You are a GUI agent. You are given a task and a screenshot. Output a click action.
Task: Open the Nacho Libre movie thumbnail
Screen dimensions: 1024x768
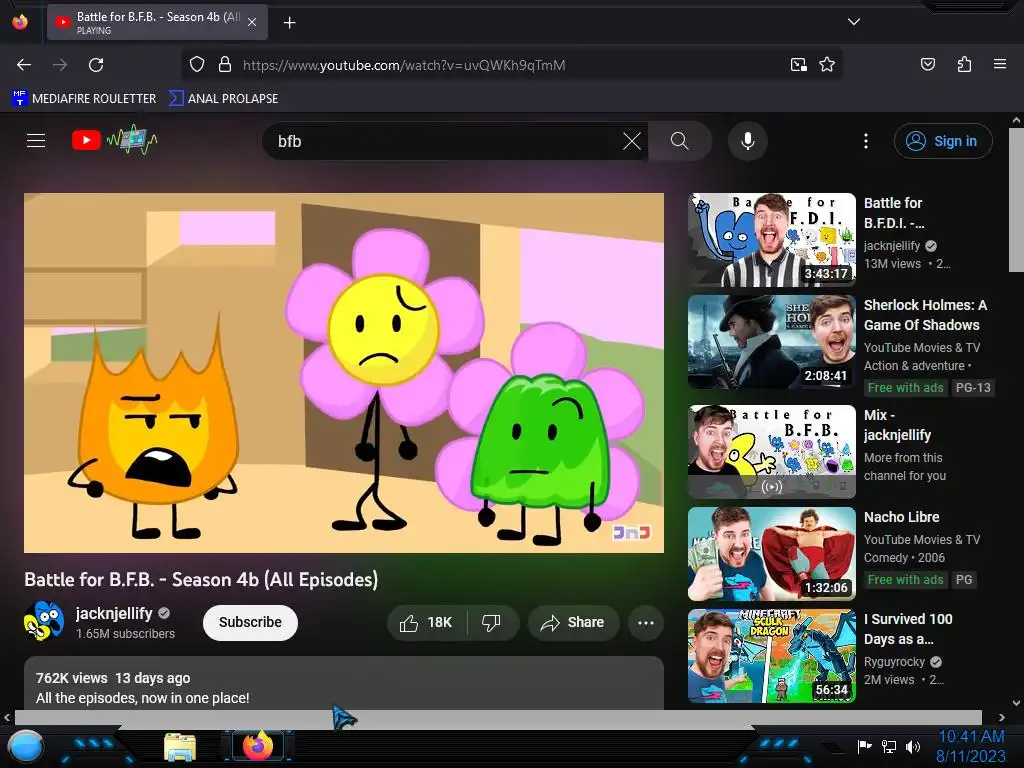click(x=772, y=554)
